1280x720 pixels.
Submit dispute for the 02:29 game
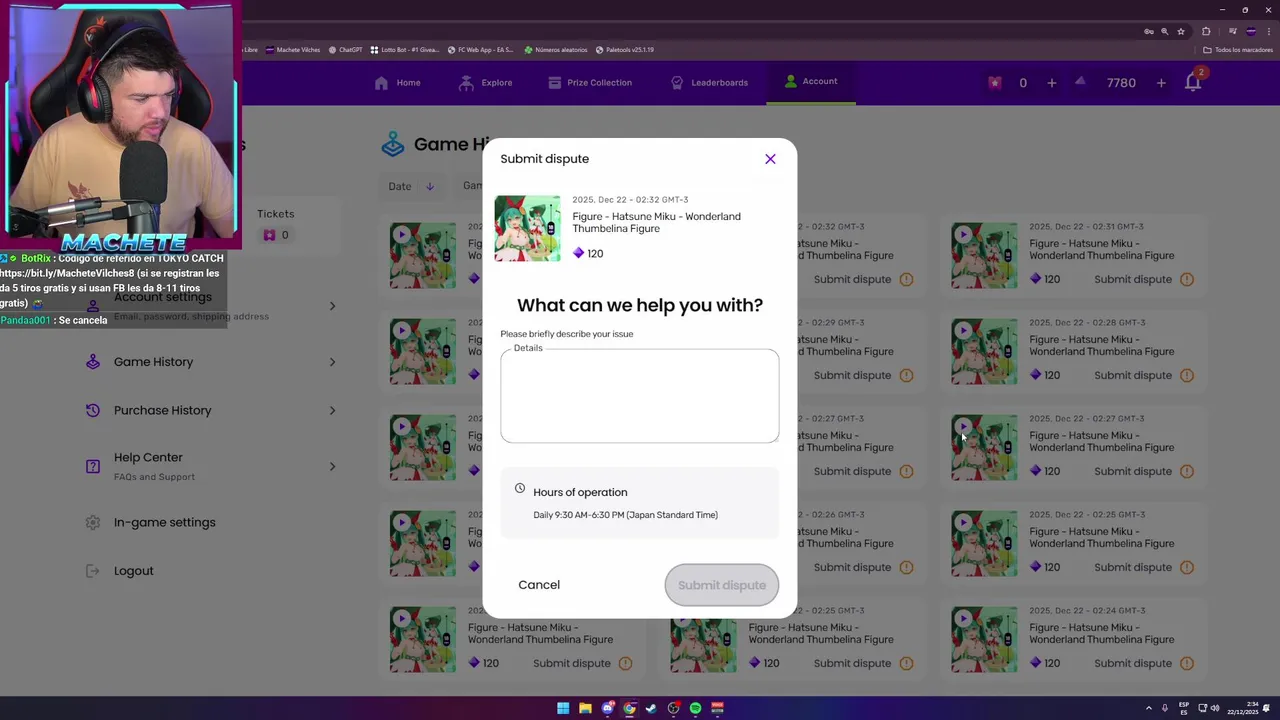[x=852, y=375]
